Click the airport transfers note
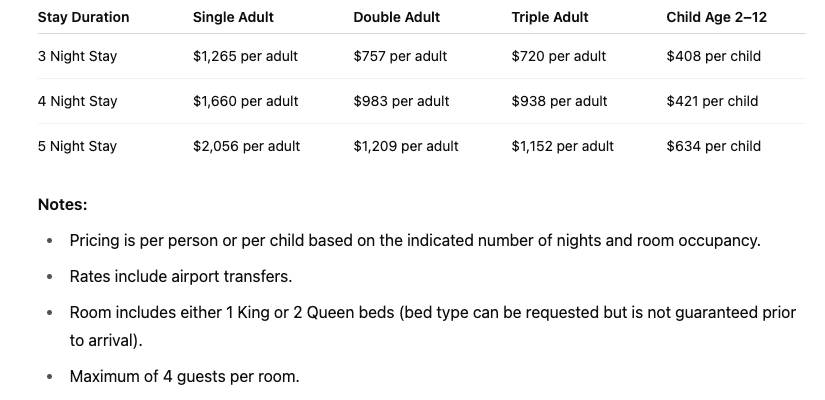825x400 pixels. click(x=180, y=276)
